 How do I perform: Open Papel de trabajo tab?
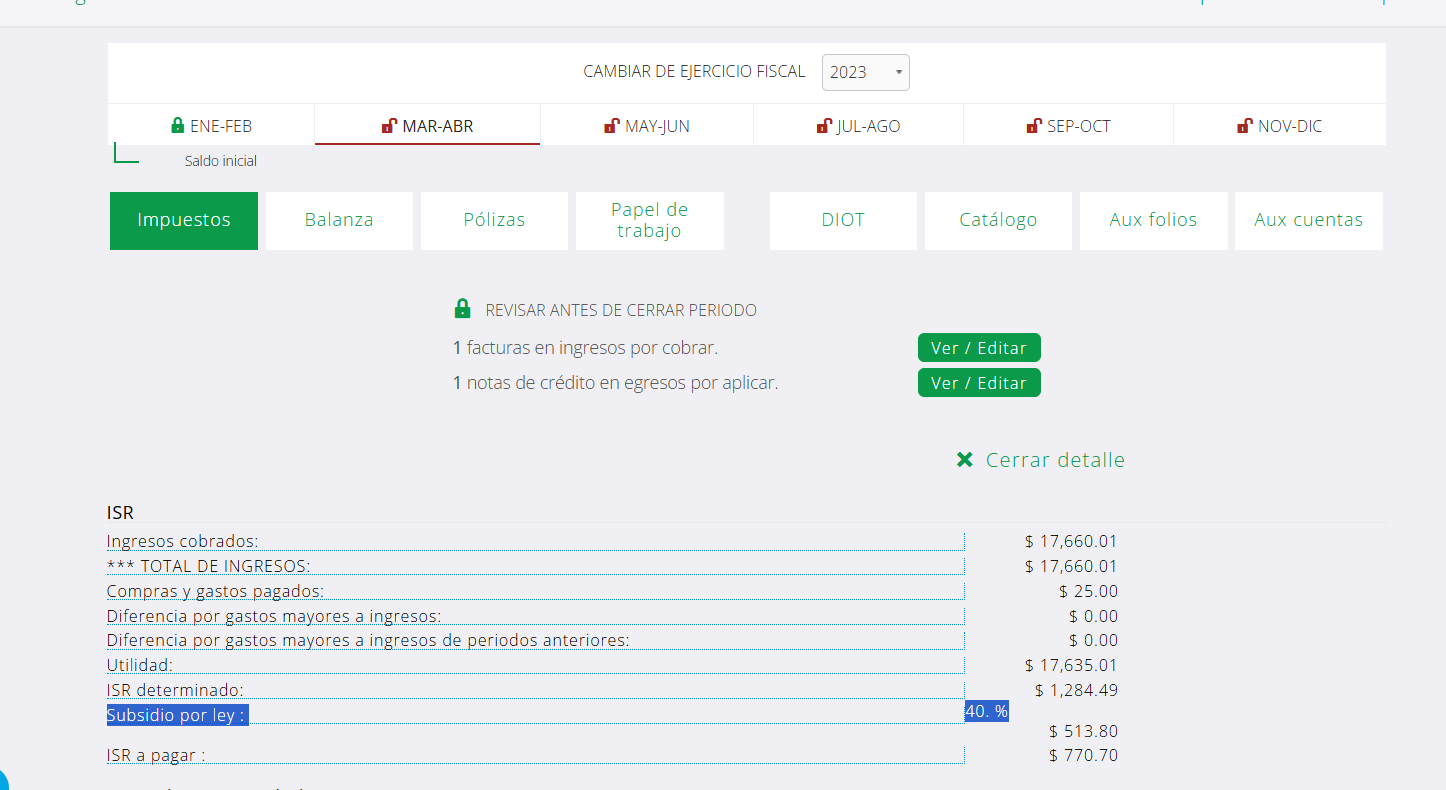[649, 220]
